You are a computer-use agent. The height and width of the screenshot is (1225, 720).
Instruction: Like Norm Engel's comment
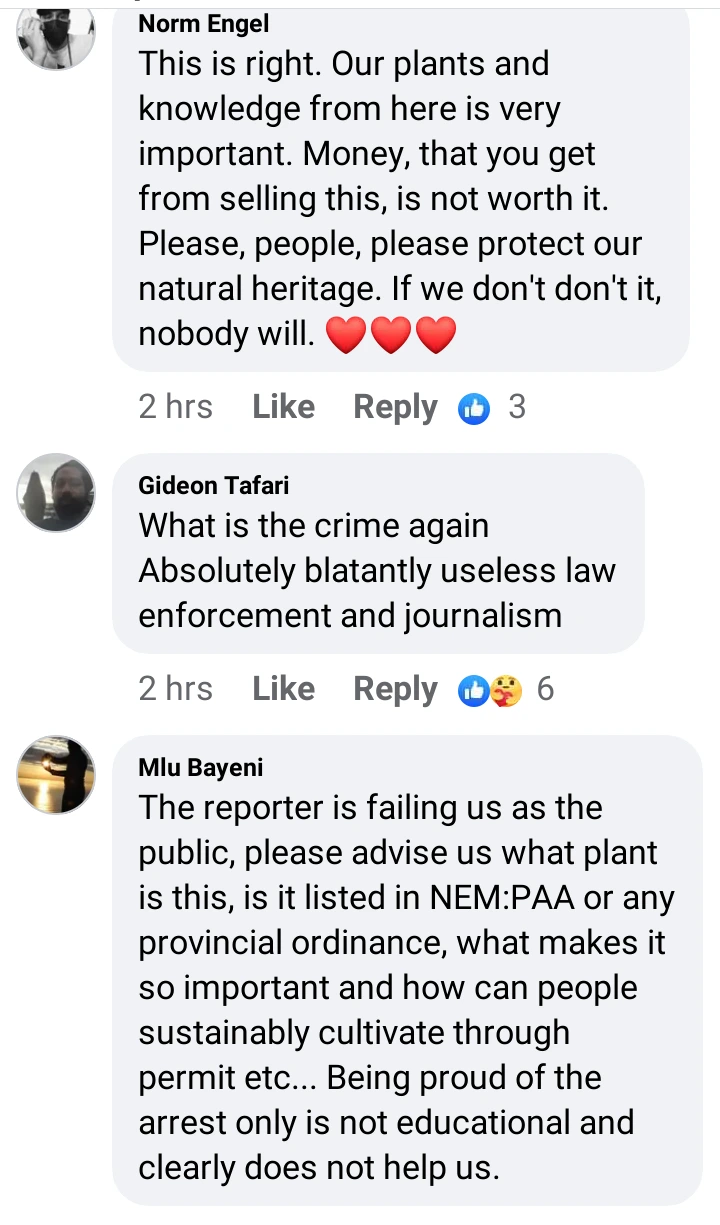click(283, 407)
